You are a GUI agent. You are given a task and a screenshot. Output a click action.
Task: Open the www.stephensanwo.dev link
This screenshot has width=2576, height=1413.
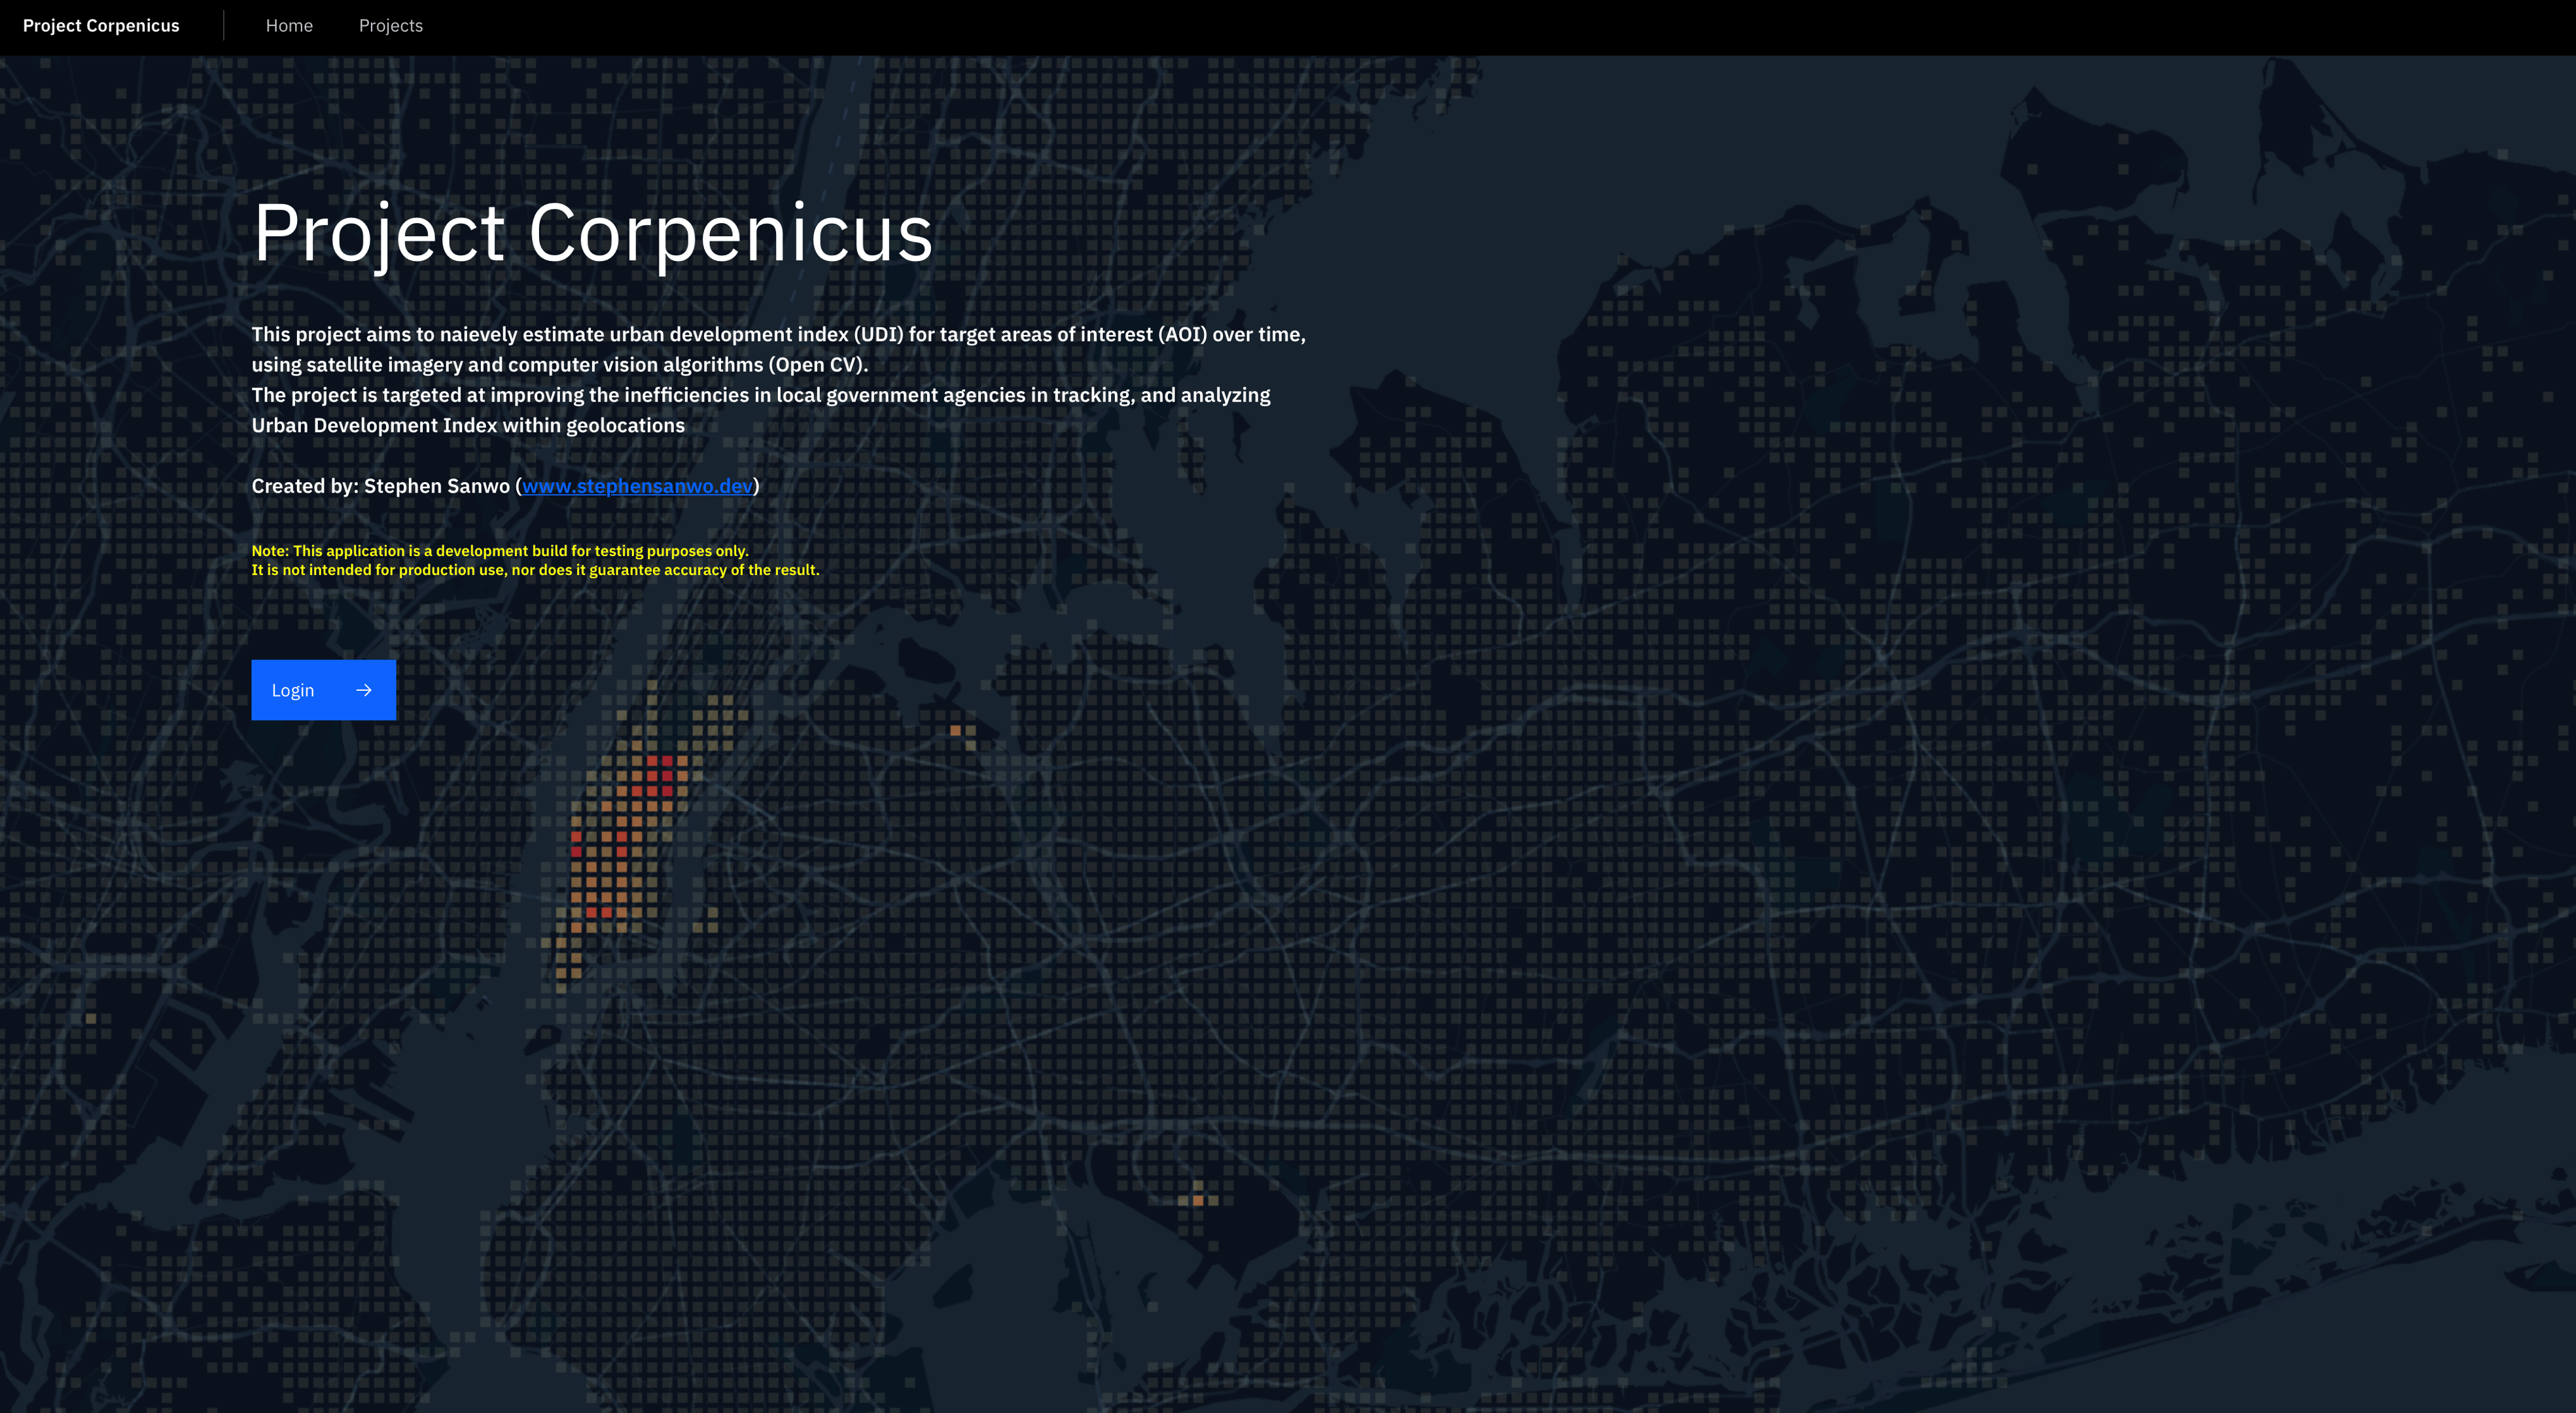[x=637, y=486]
